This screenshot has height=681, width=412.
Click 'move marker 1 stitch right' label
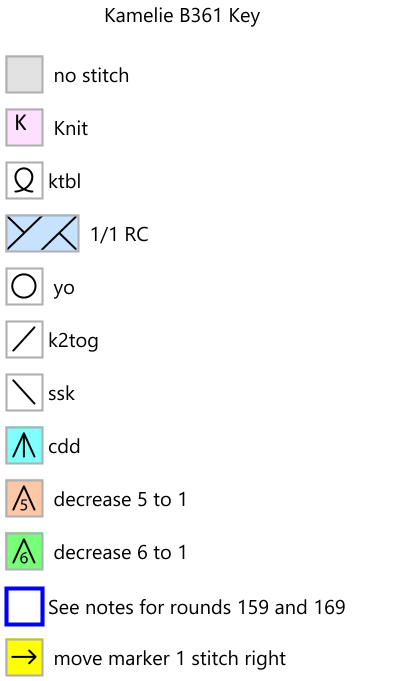click(170, 659)
